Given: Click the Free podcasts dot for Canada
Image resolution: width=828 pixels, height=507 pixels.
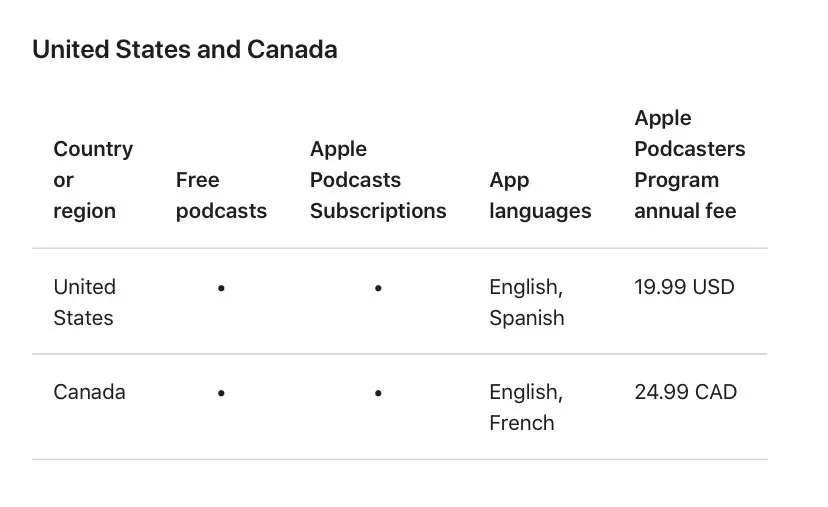Looking at the screenshot, I should click(x=221, y=394).
